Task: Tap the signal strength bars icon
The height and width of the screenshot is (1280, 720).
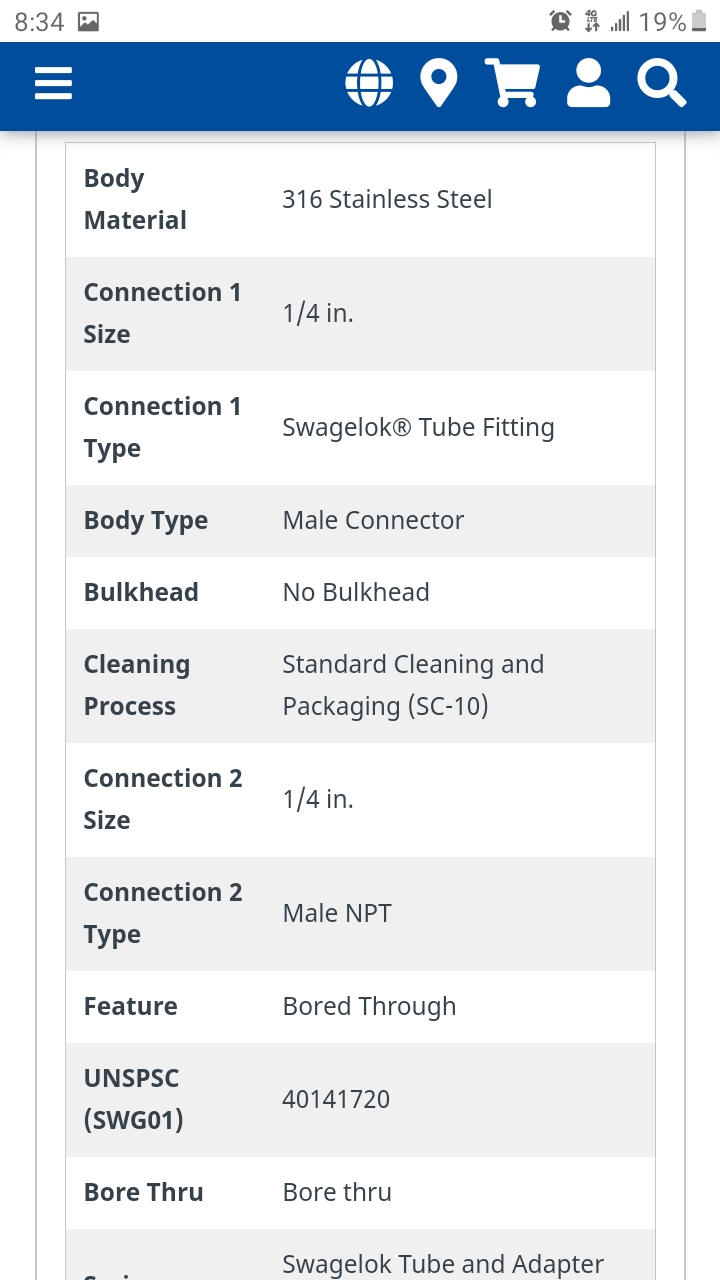Action: point(621,21)
